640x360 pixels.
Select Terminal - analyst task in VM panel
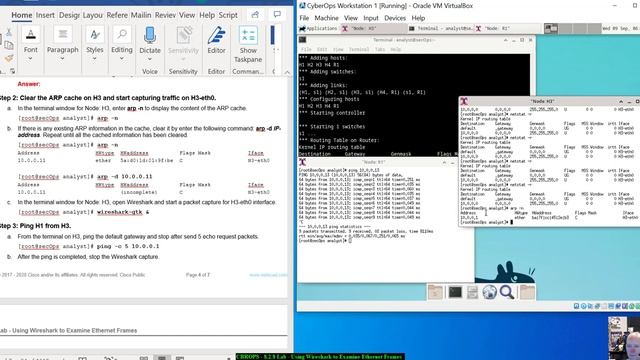point(441,28)
